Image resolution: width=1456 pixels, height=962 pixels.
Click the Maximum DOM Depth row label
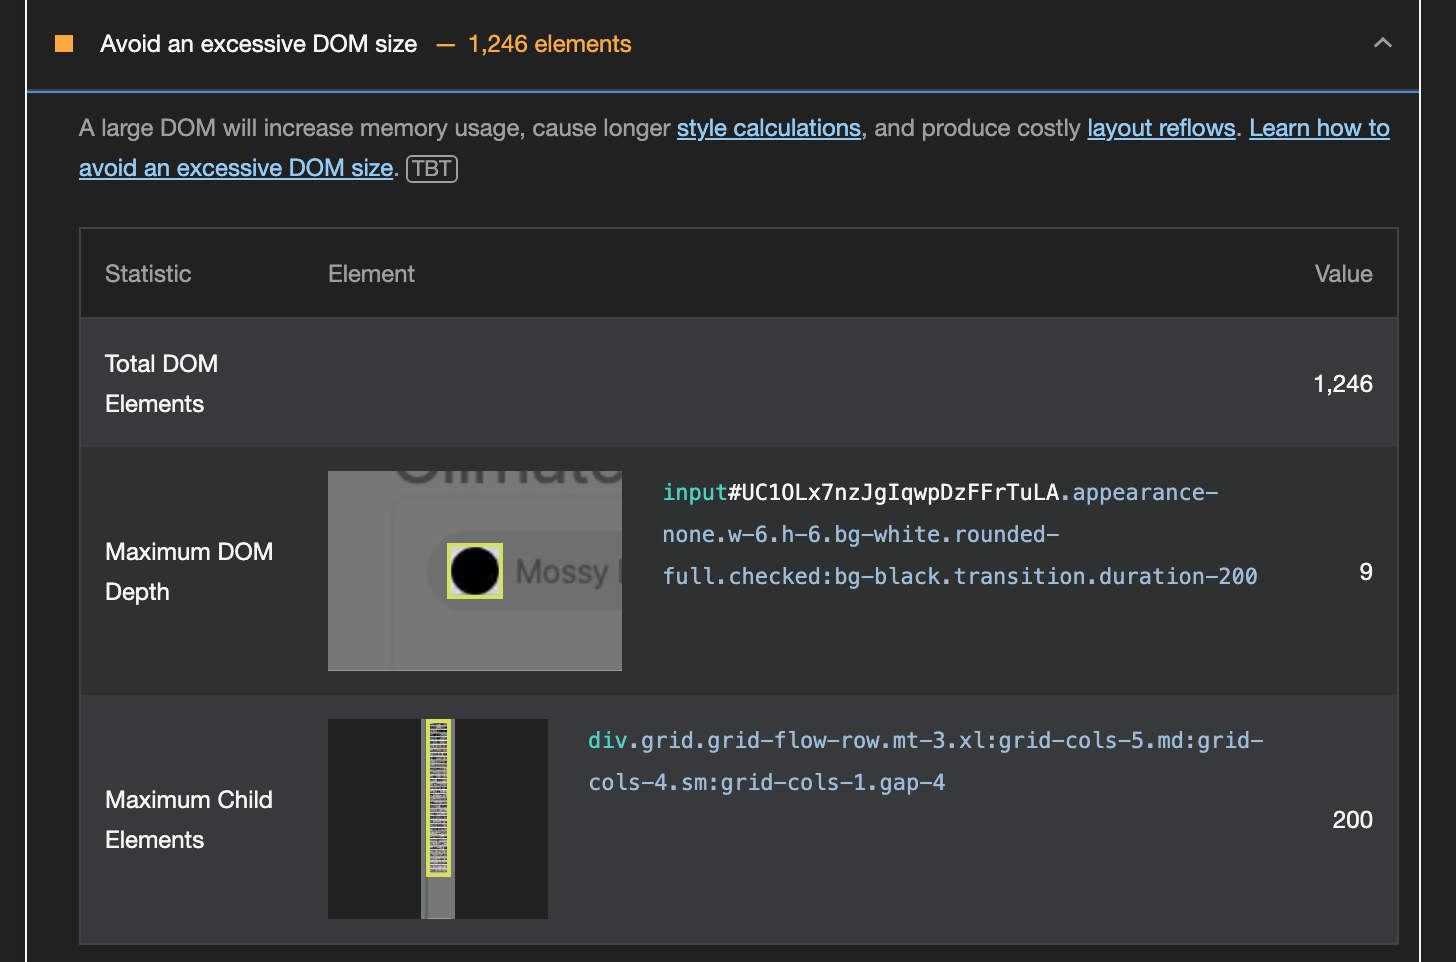click(189, 571)
